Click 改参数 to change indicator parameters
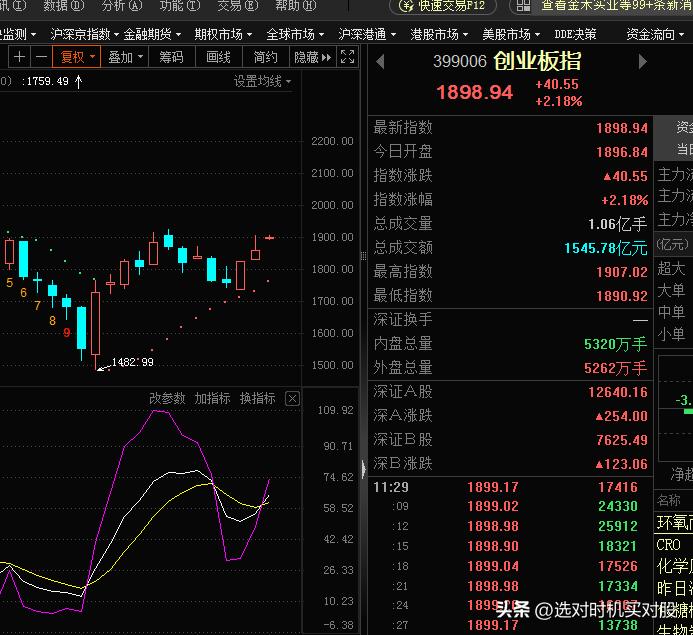This screenshot has width=693, height=635. click(167, 399)
